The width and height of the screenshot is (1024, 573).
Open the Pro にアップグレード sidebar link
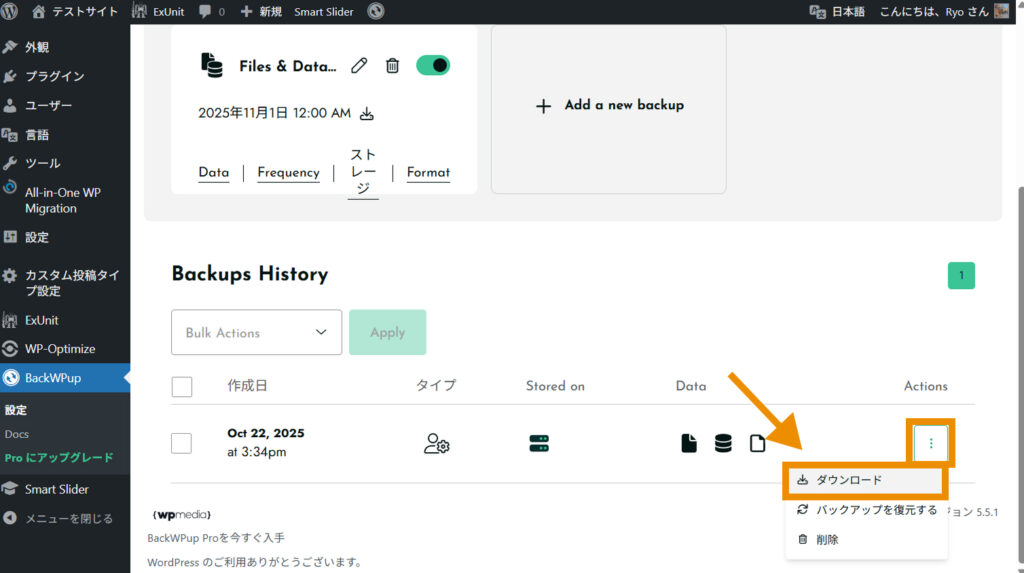tap(59, 458)
